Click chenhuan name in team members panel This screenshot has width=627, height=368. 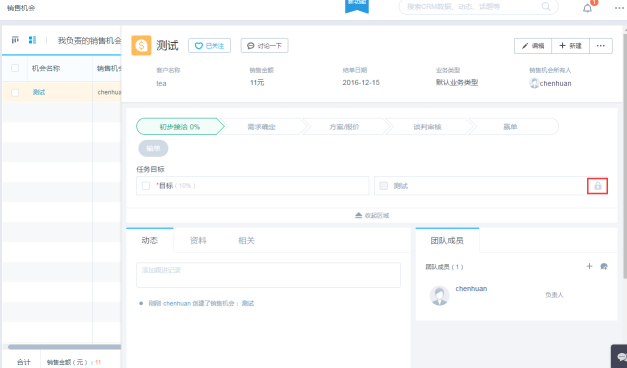[x=471, y=288]
